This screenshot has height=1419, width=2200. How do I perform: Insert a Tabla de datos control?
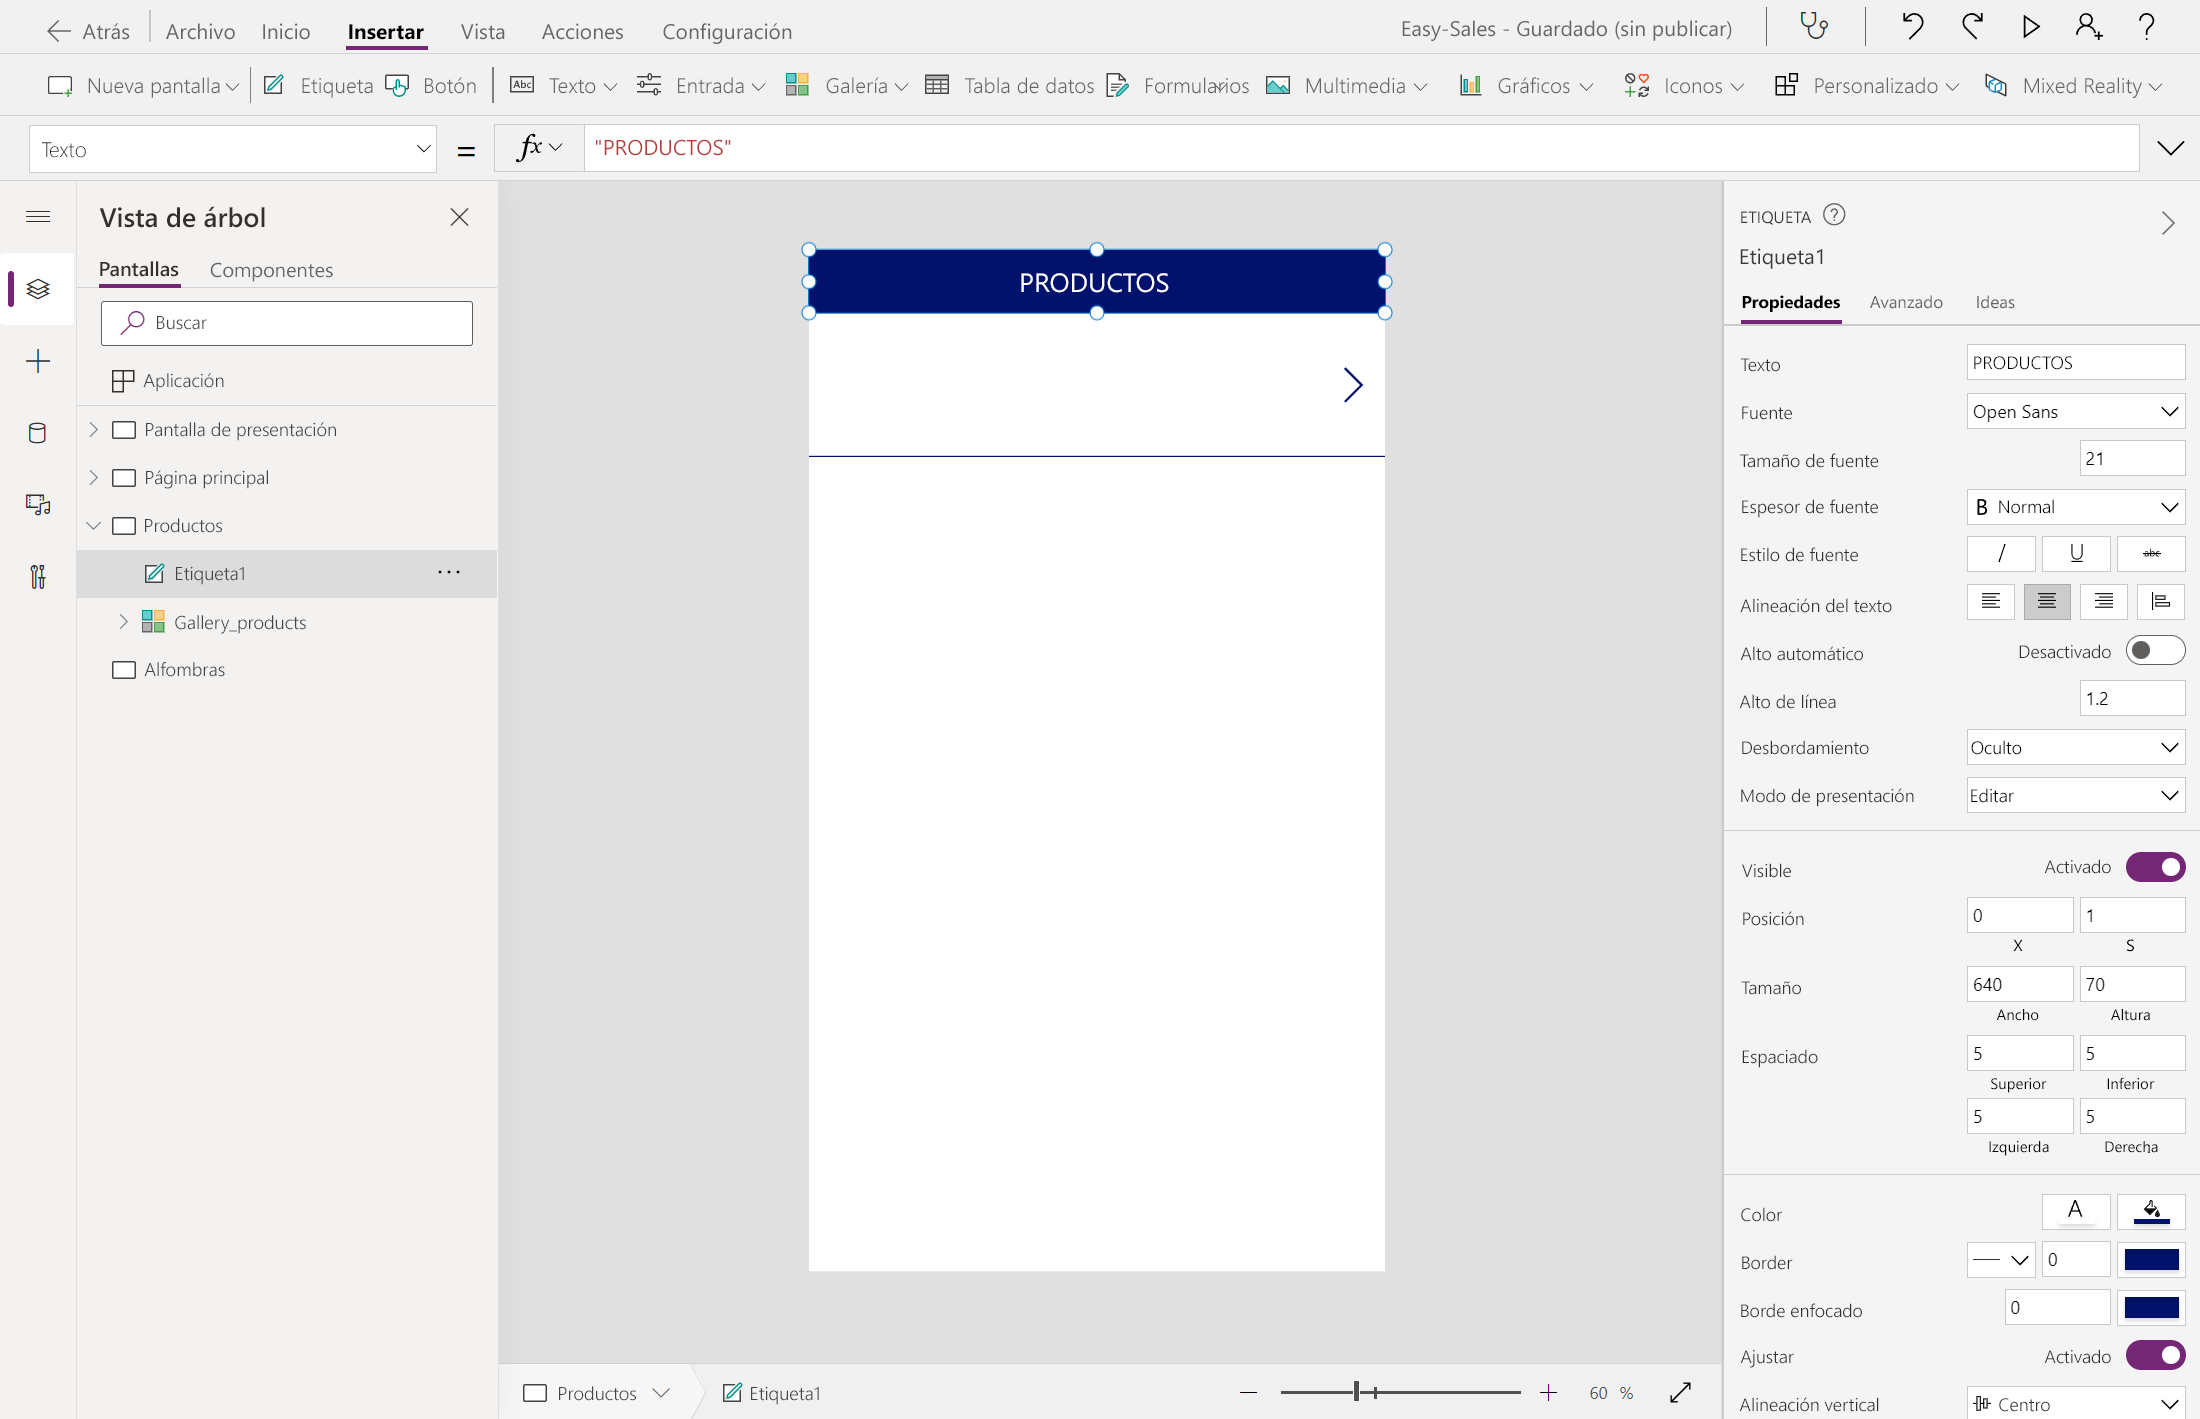[1011, 85]
